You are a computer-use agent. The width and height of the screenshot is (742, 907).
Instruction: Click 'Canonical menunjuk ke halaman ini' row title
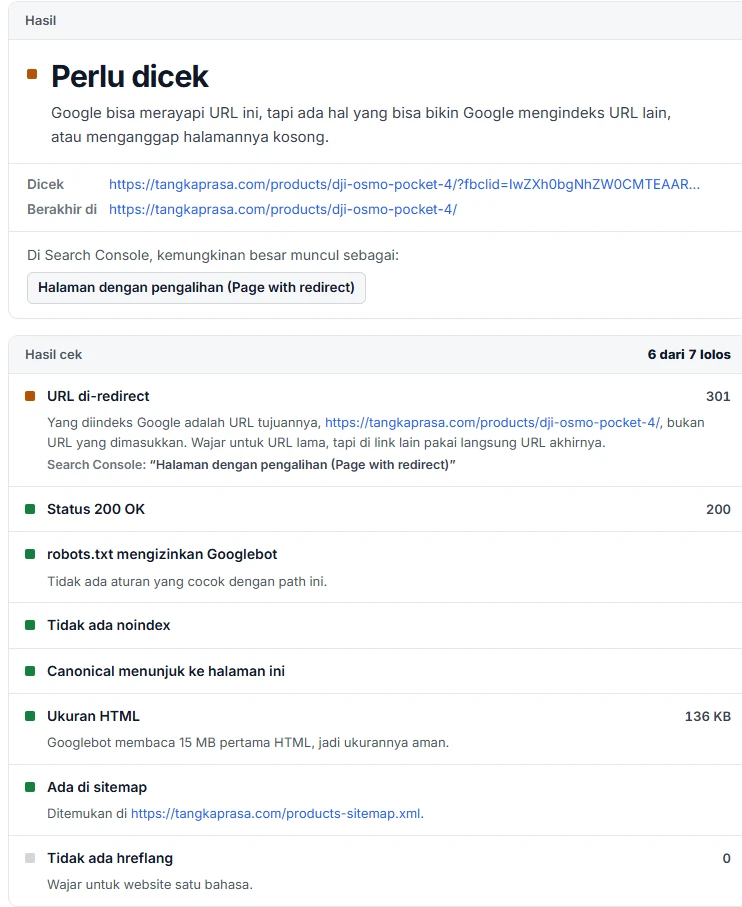point(166,671)
